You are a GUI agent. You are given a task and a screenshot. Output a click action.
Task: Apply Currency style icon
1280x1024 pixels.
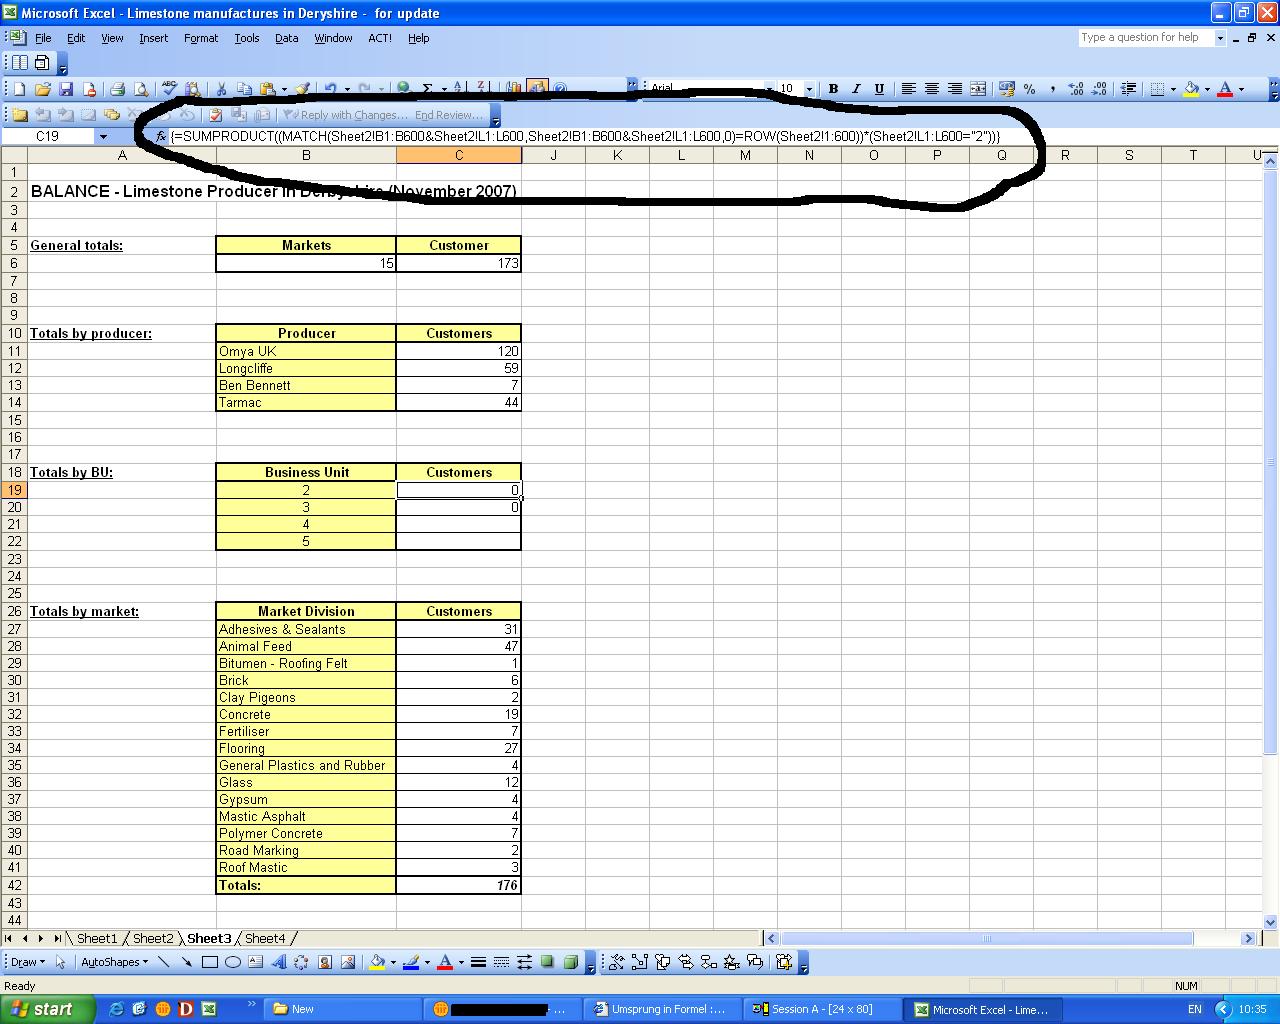pyautogui.click(x=1007, y=89)
